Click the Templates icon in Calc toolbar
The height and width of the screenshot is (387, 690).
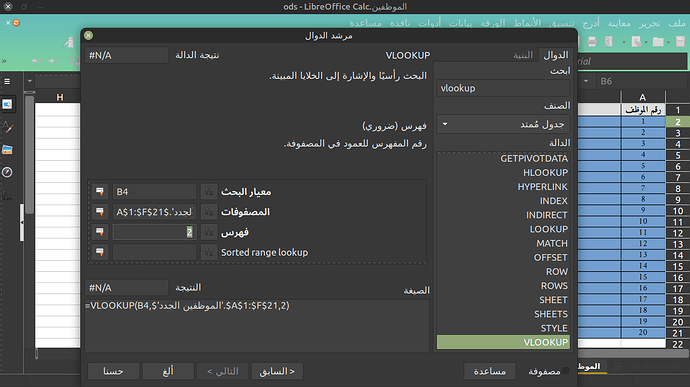(636, 42)
